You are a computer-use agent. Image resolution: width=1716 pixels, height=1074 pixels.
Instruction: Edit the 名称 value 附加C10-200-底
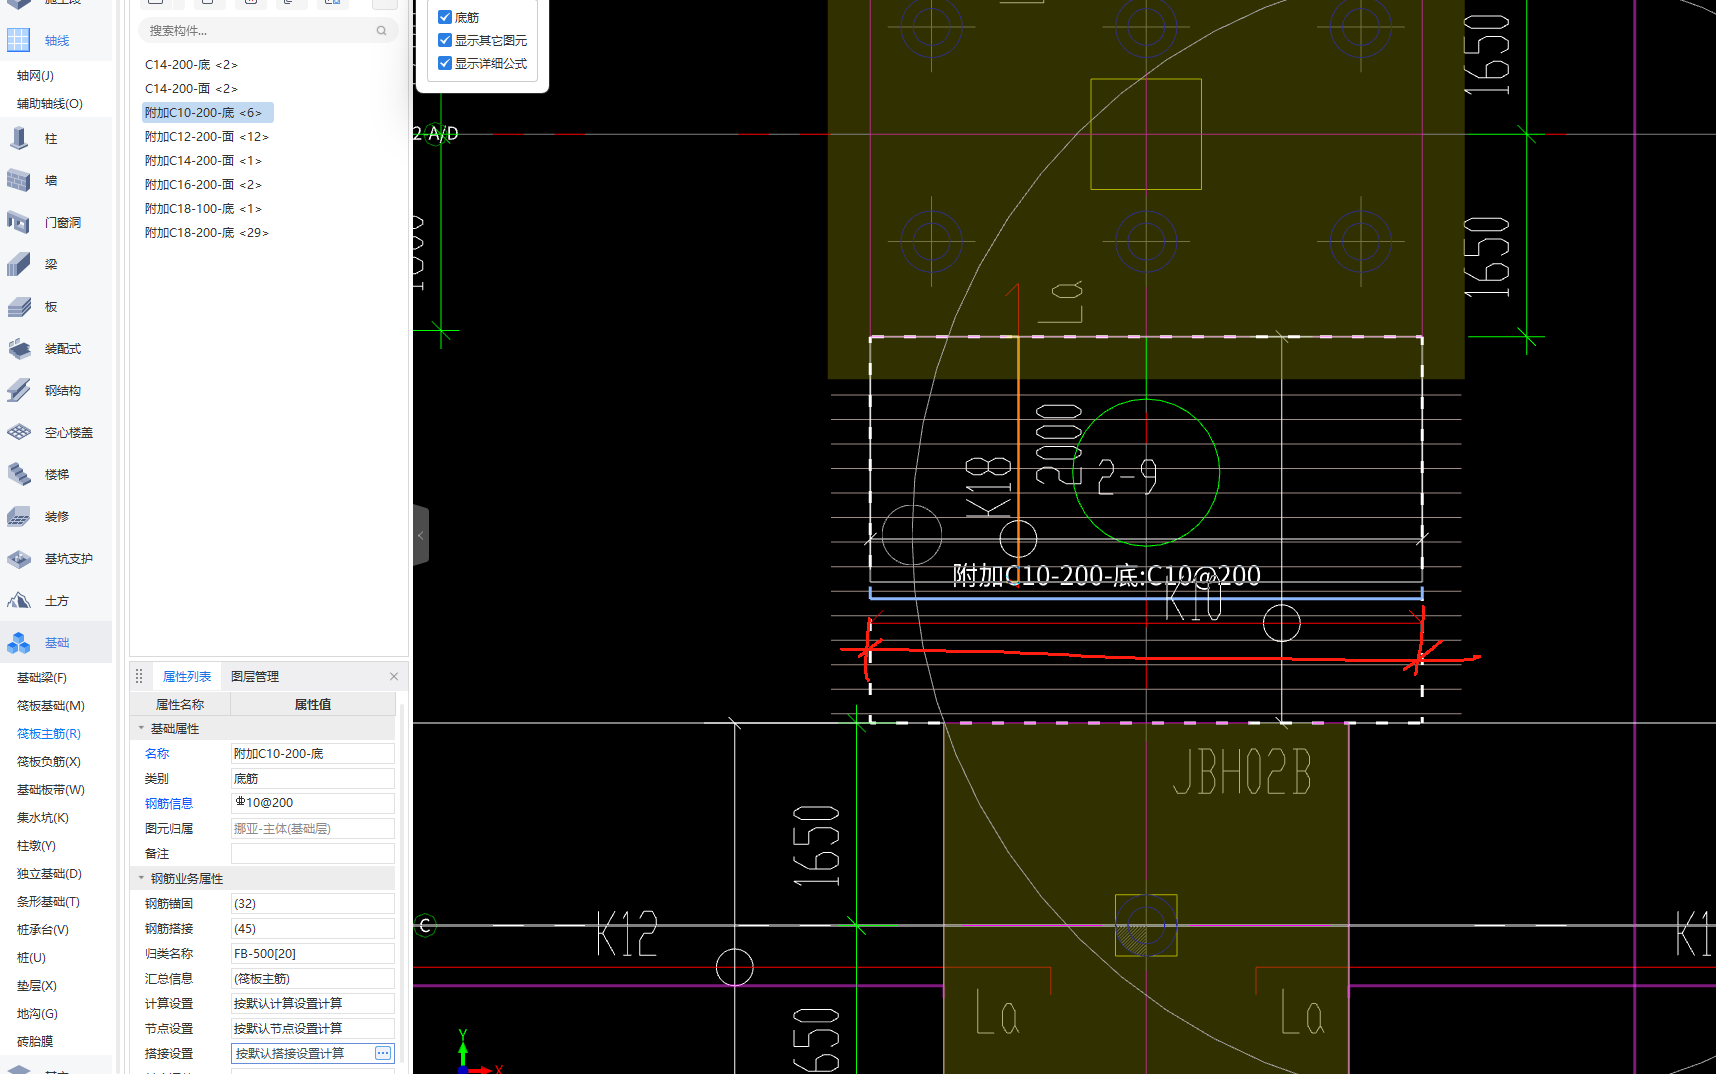click(x=313, y=754)
